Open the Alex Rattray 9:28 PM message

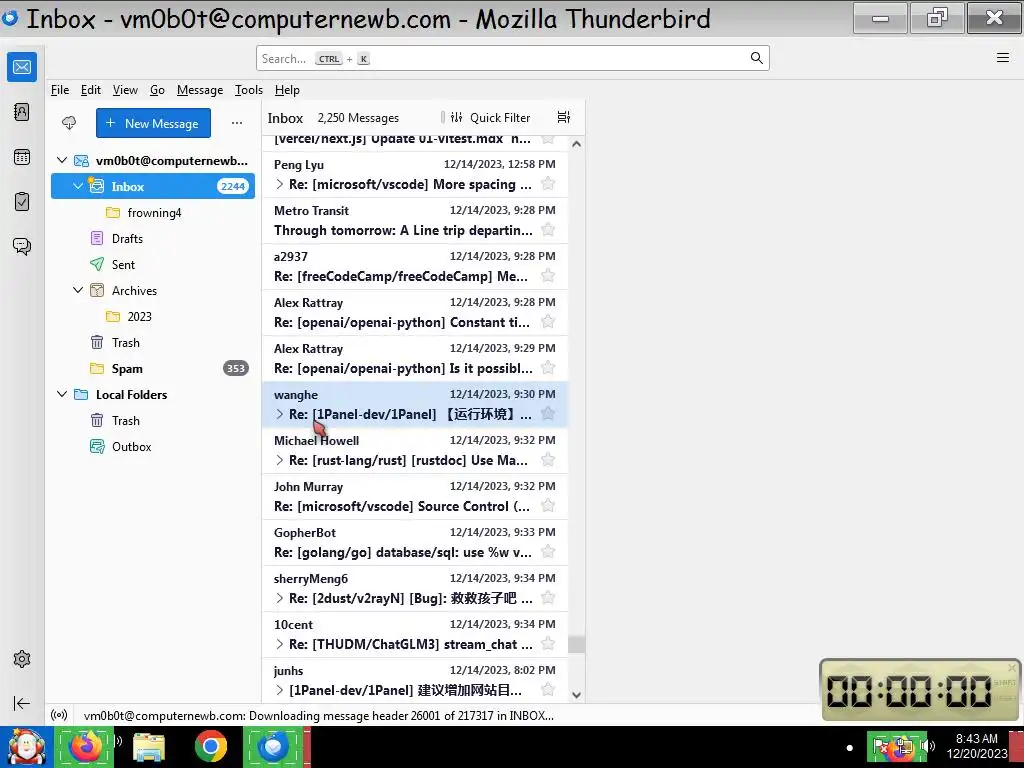coord(415,312)
